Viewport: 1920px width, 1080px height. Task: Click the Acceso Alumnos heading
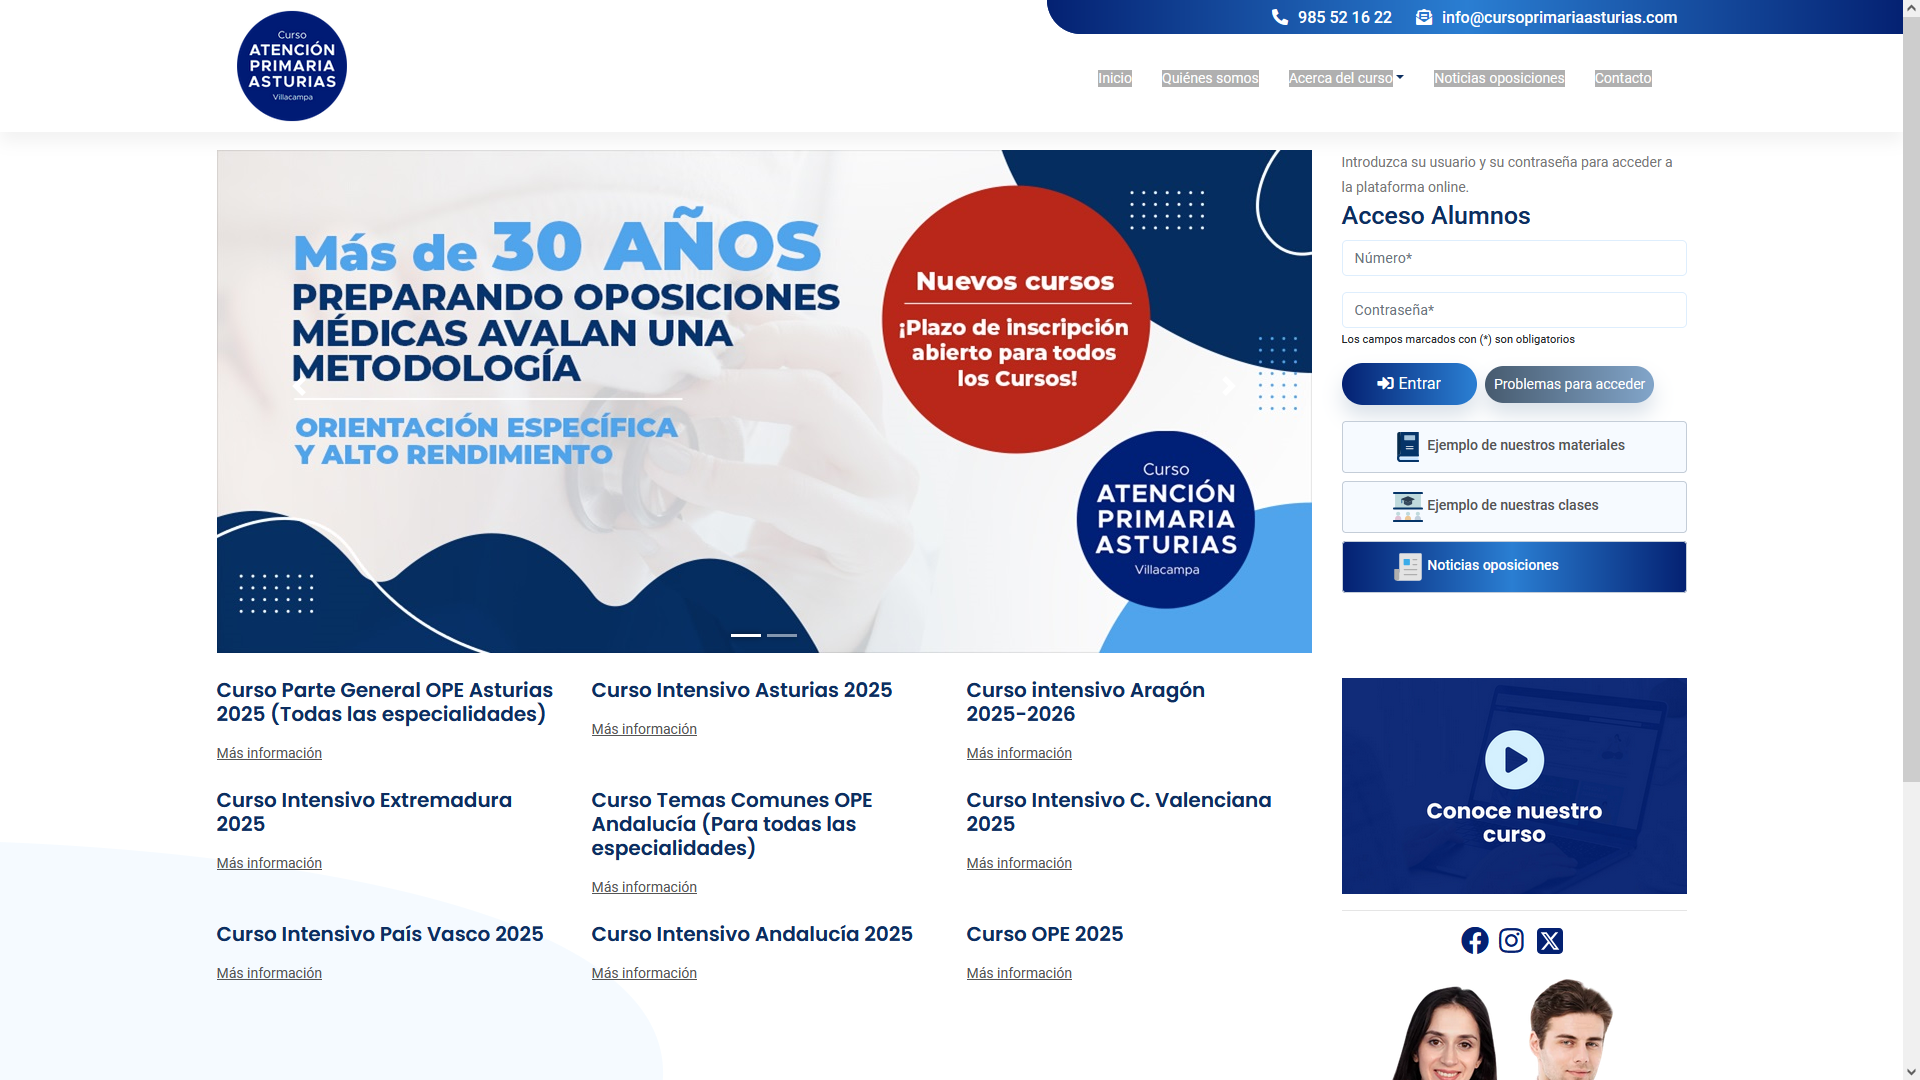pyautogui.click(x=1435, y=216)
